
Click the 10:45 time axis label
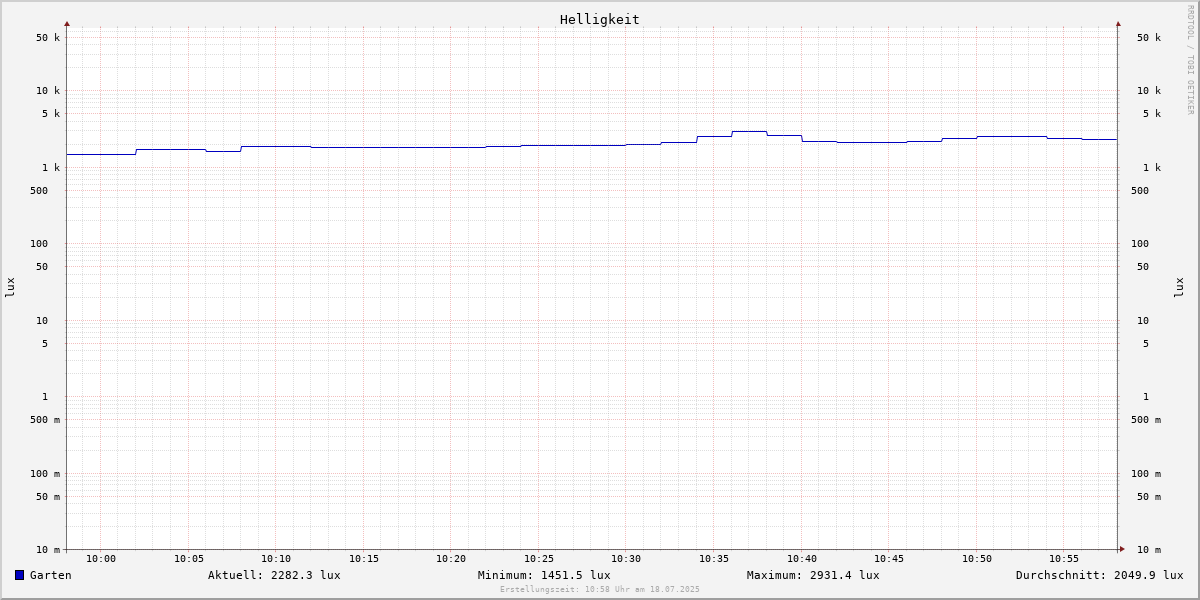pyautogui.click(x=889, y=559)
